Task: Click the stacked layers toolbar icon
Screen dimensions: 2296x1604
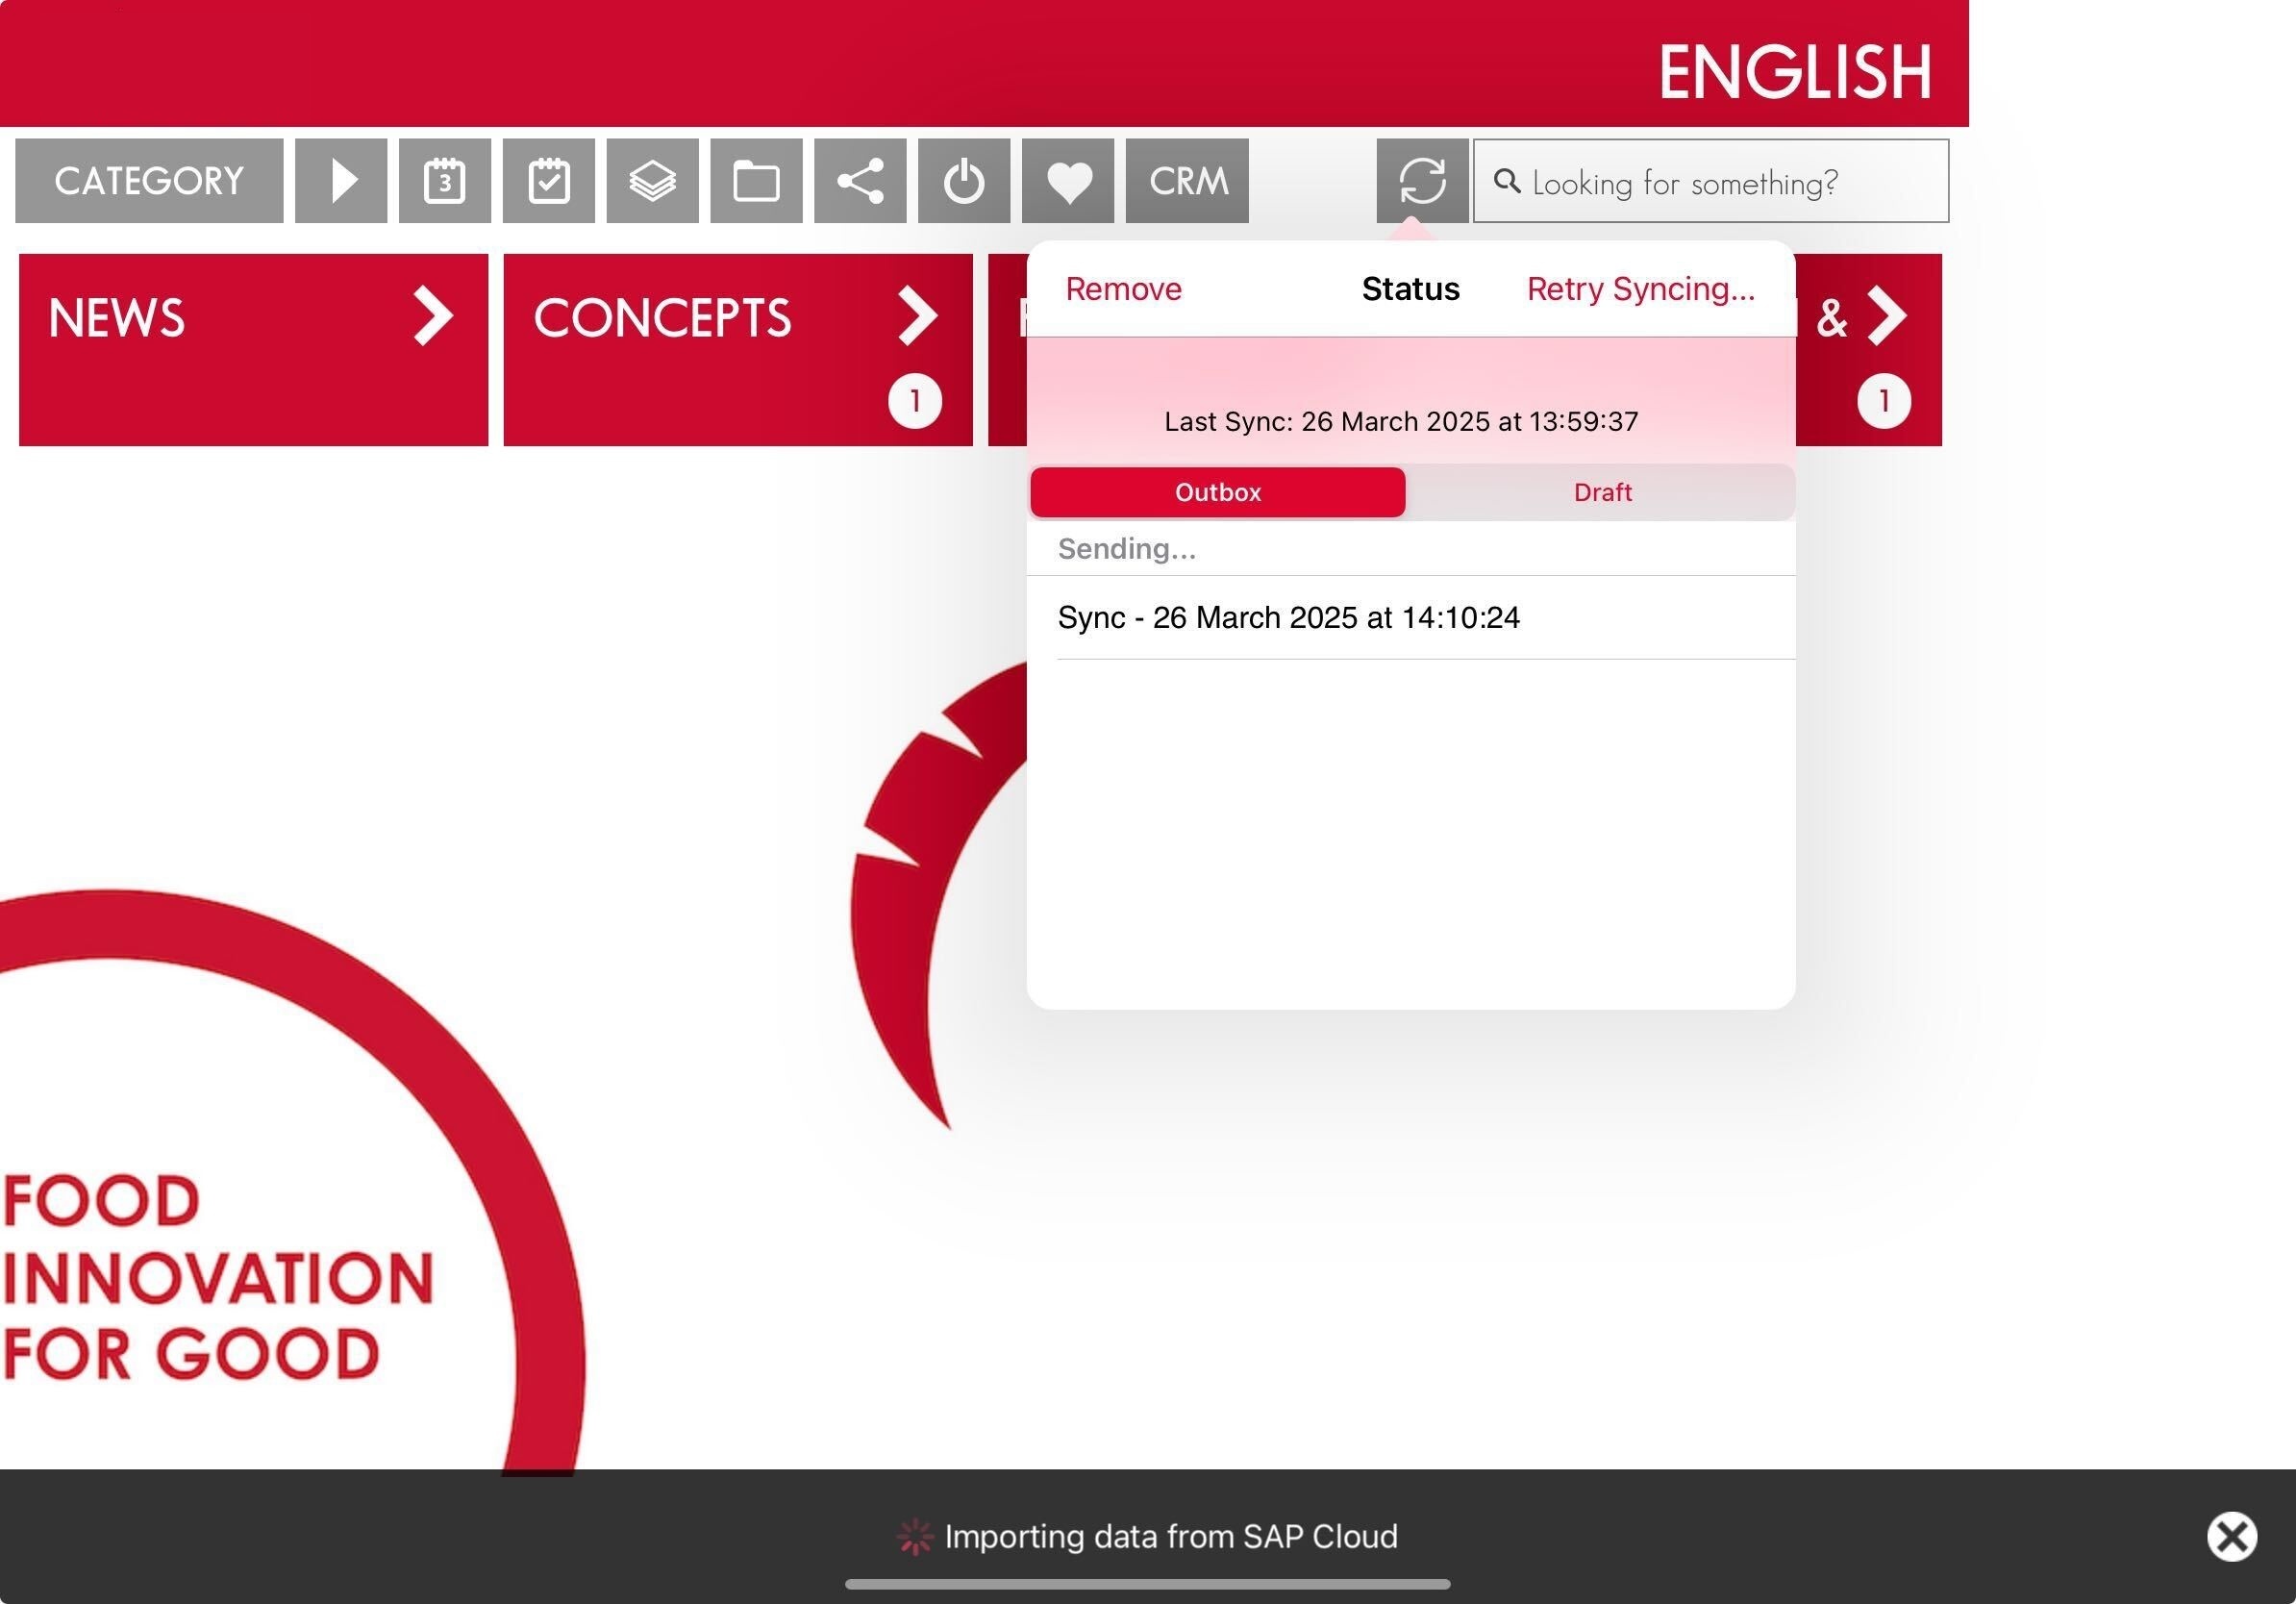Action: click(652, 181)
